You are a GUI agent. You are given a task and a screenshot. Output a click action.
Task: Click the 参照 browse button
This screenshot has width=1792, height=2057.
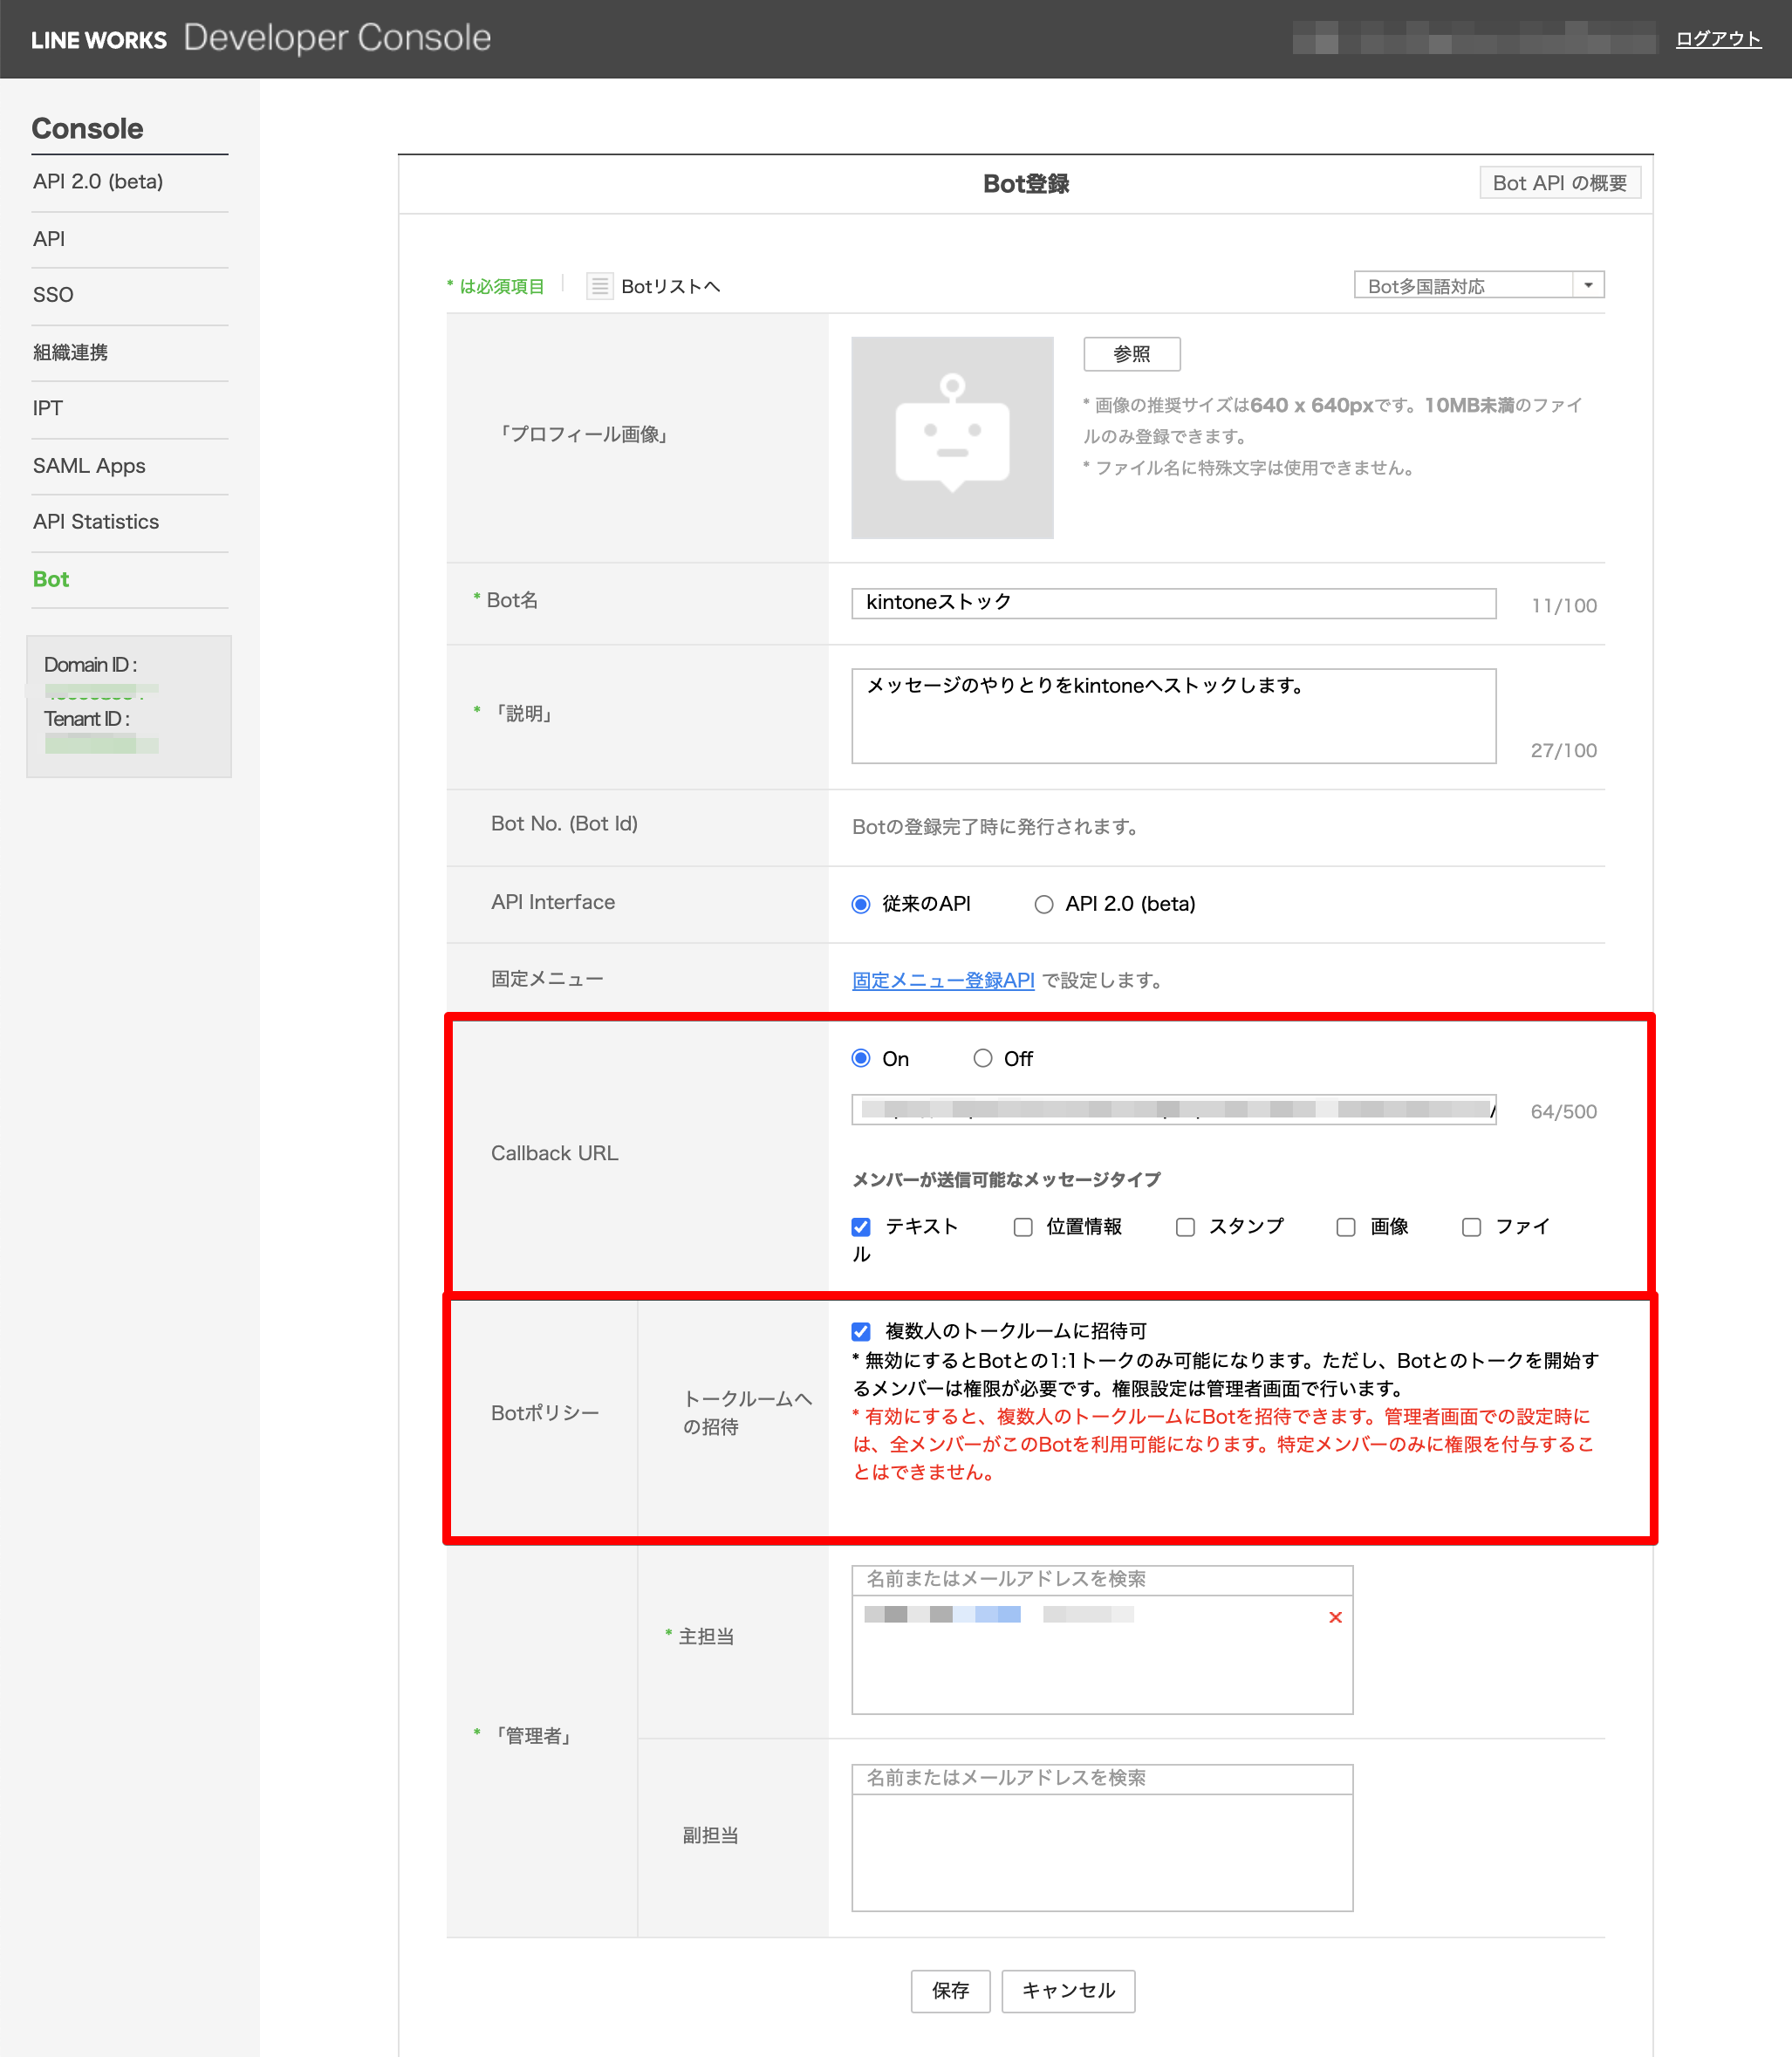pos(1131,354)
